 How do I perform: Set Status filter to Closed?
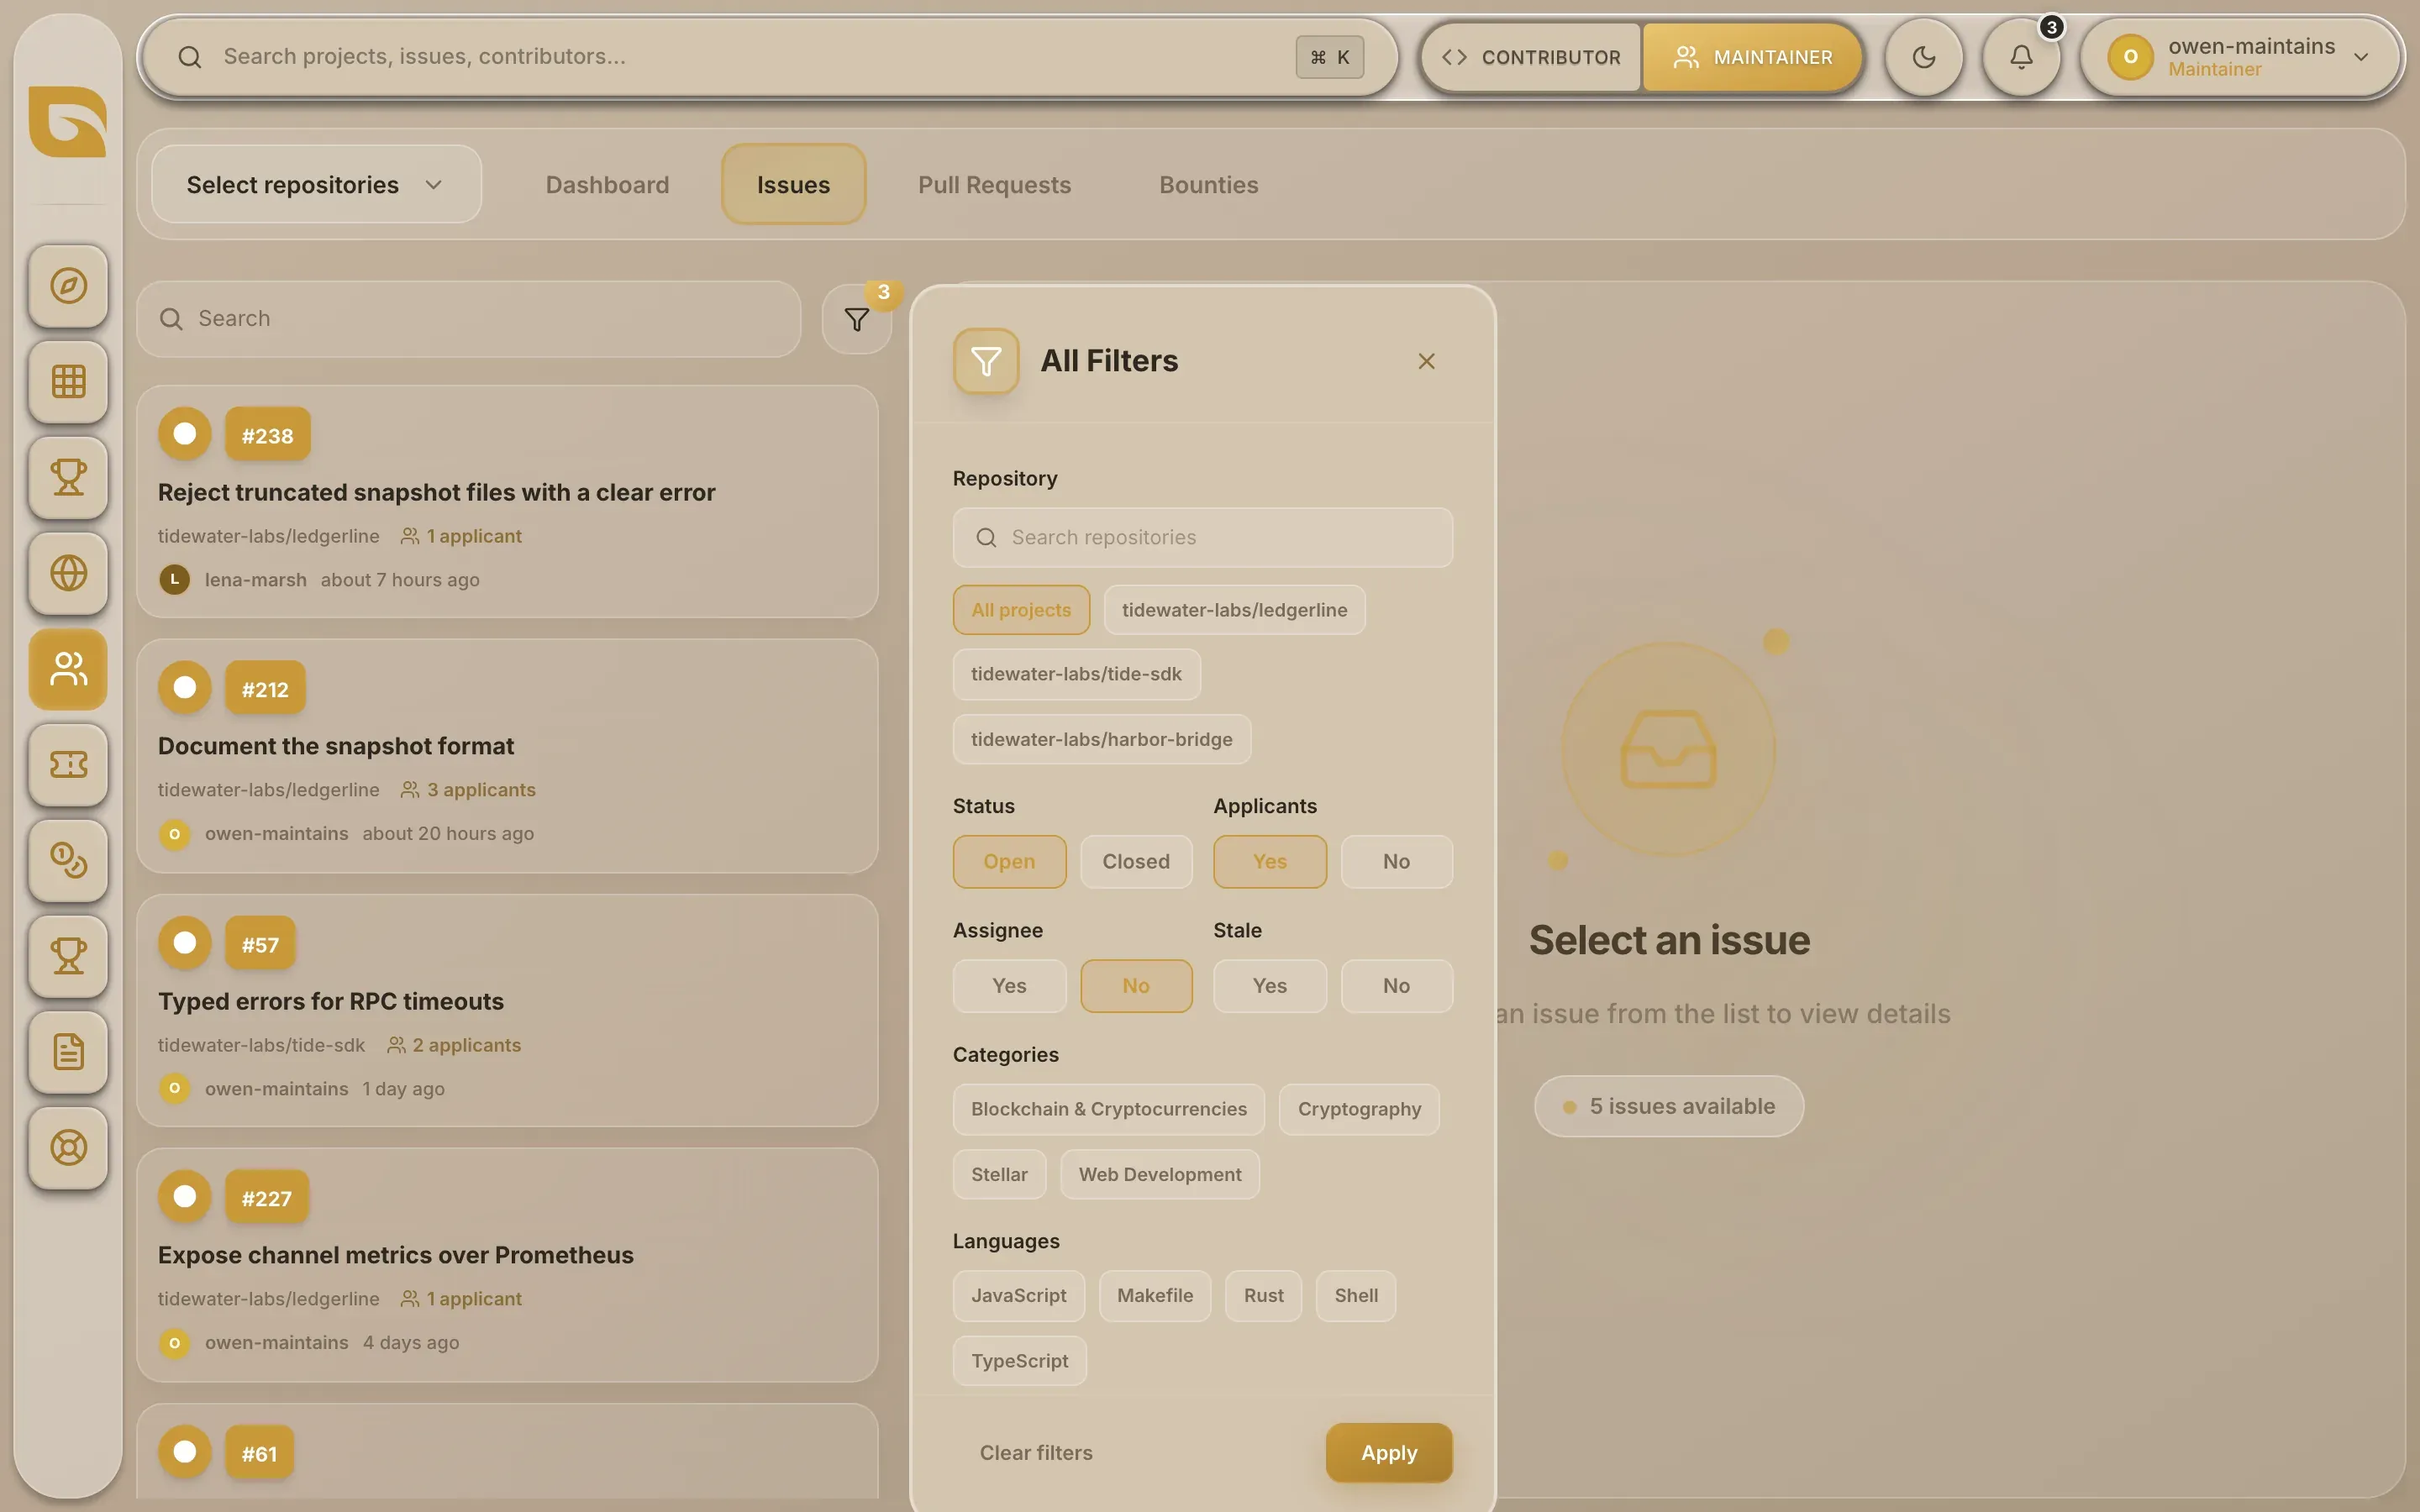click(x=1136, y=861)
